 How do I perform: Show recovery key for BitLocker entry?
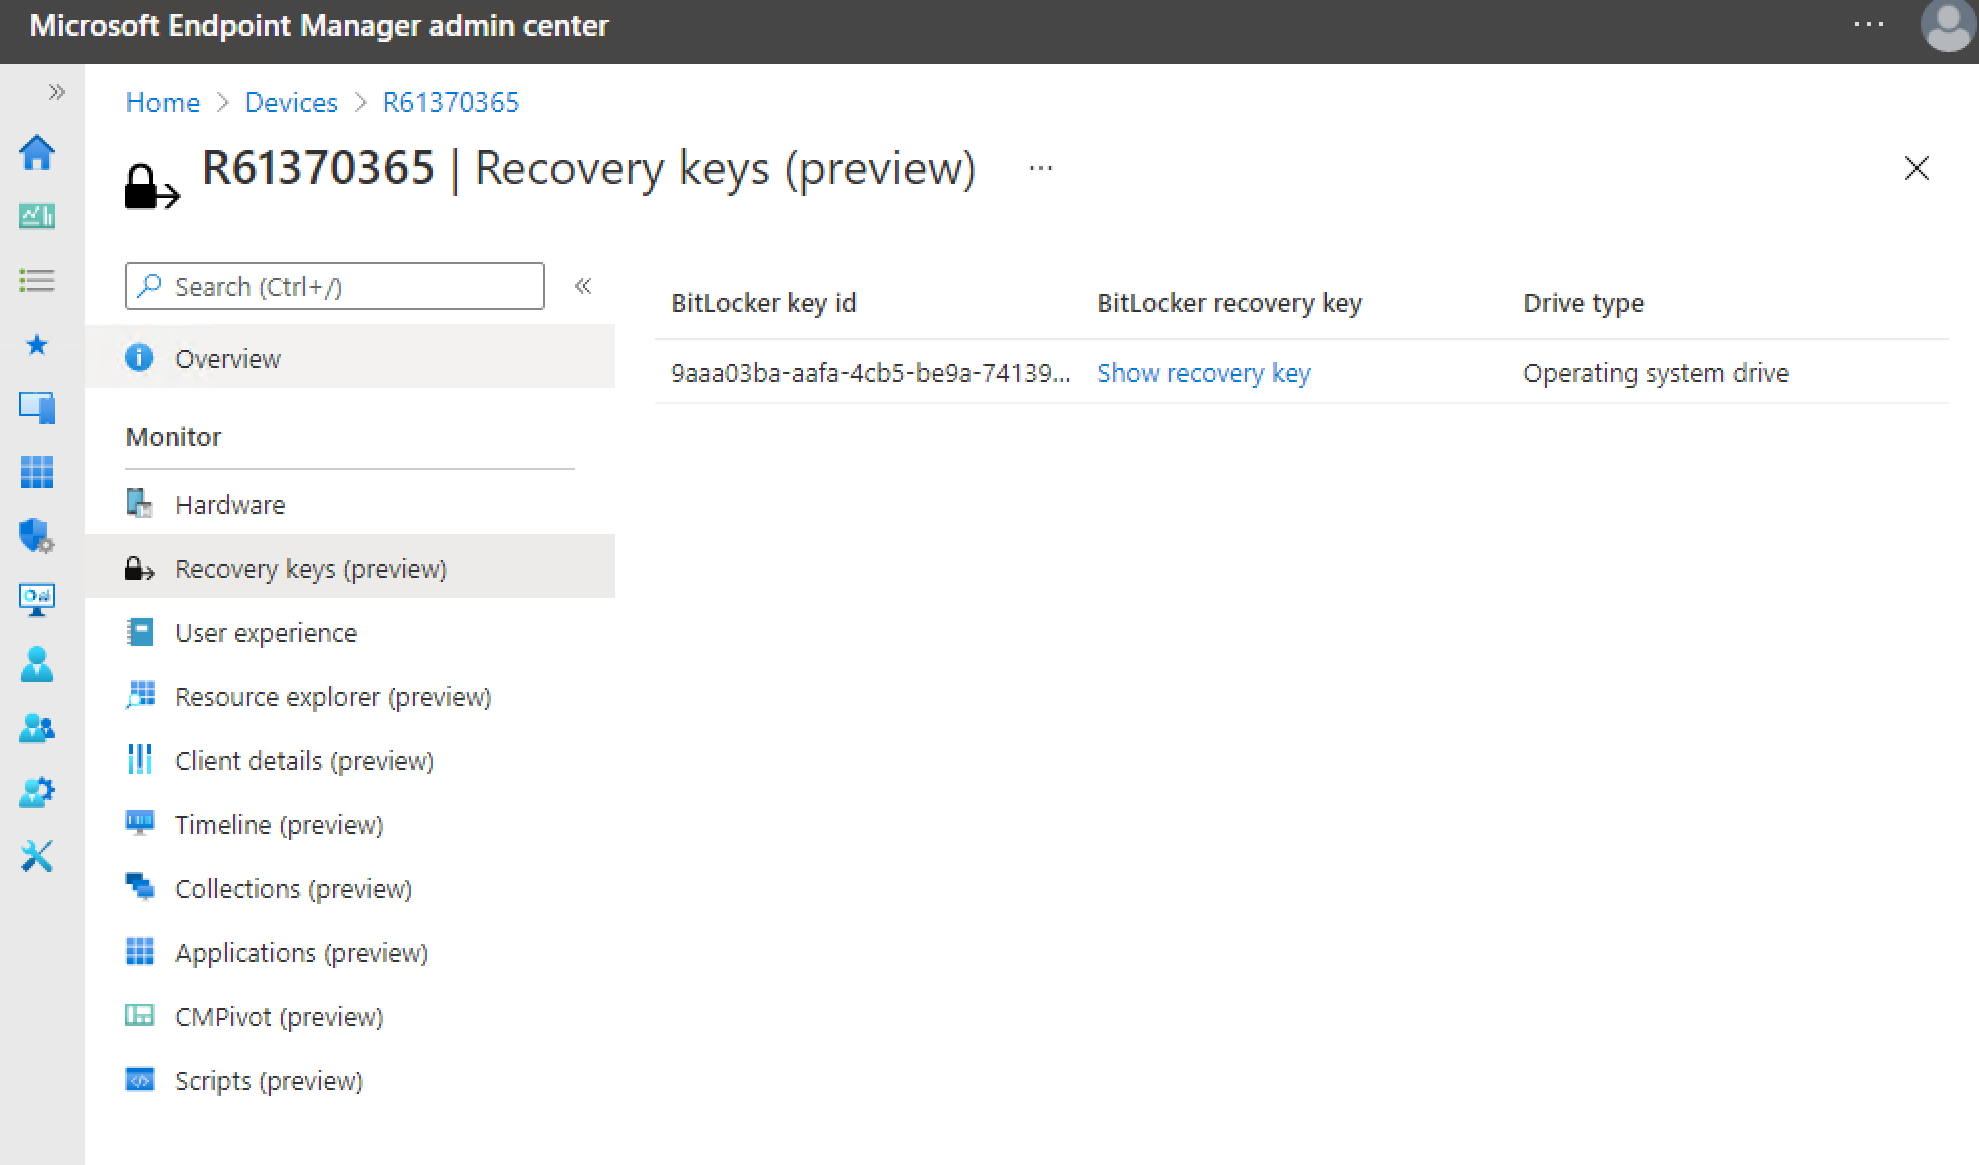(1202, 373)
